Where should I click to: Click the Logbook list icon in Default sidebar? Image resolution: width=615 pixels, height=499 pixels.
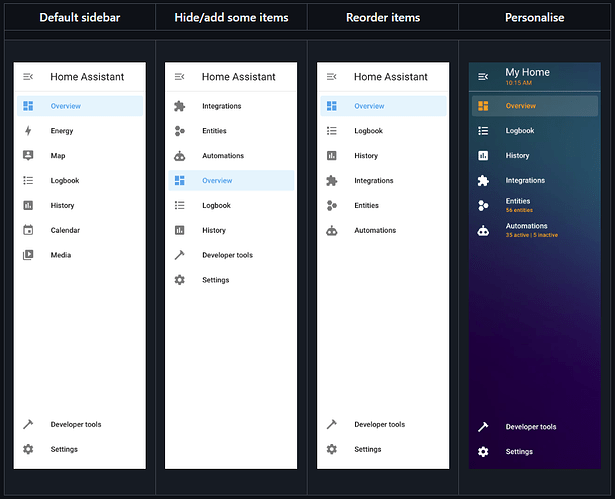[28, 180]
